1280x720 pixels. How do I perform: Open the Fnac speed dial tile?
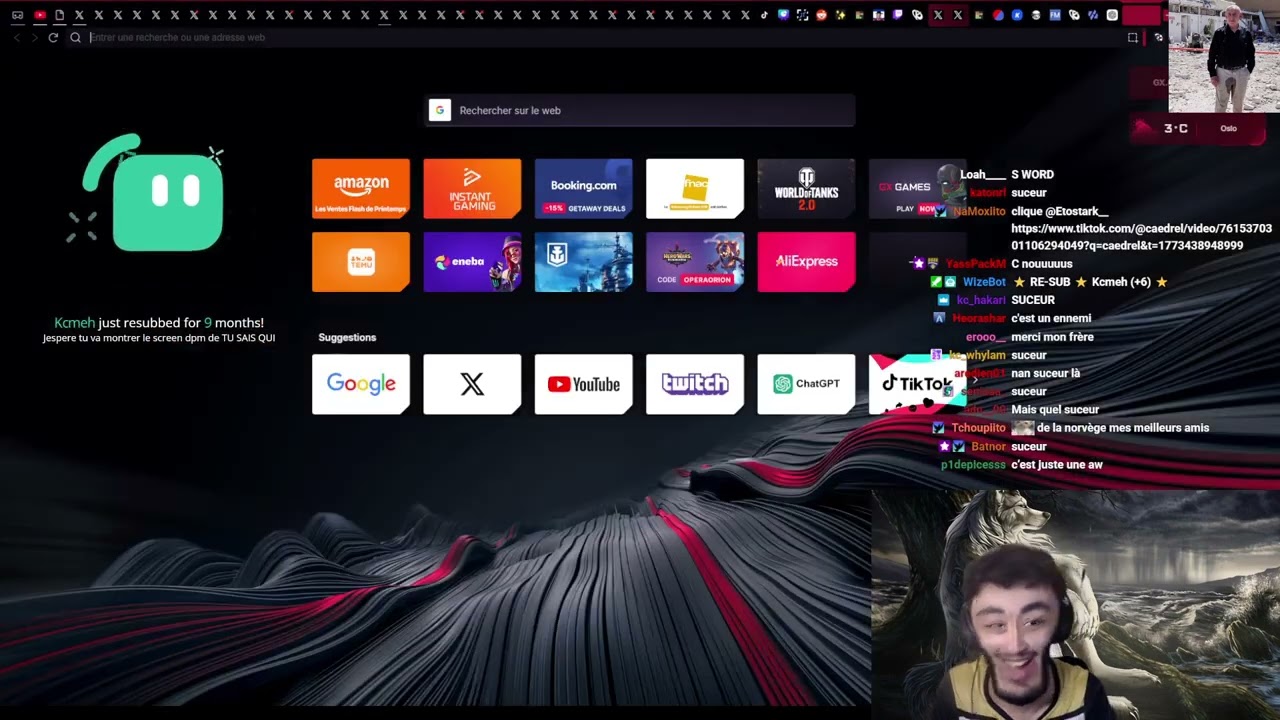[695, 188]
